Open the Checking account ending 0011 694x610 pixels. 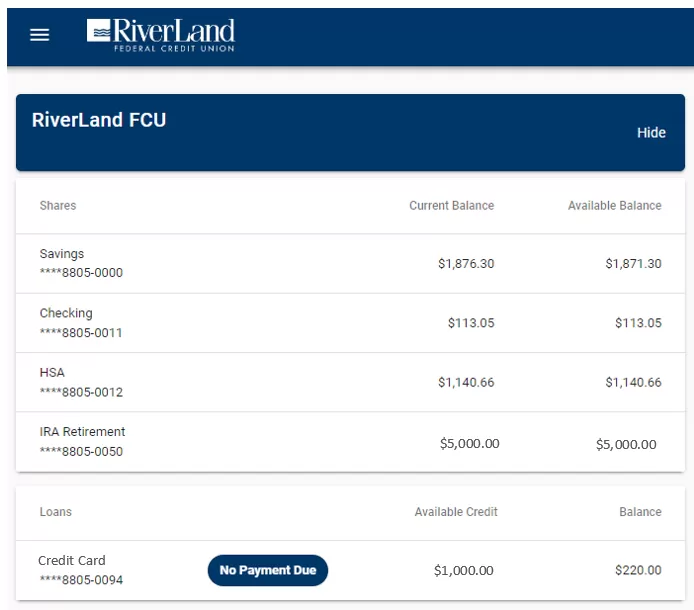81,323
